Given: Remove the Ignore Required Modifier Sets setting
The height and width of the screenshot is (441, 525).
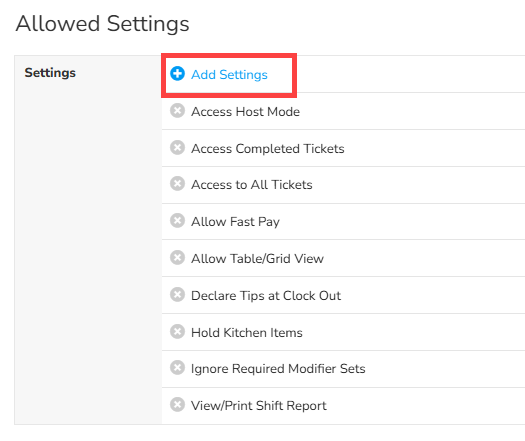Looking at the screenshot, I should coord(177,367).
